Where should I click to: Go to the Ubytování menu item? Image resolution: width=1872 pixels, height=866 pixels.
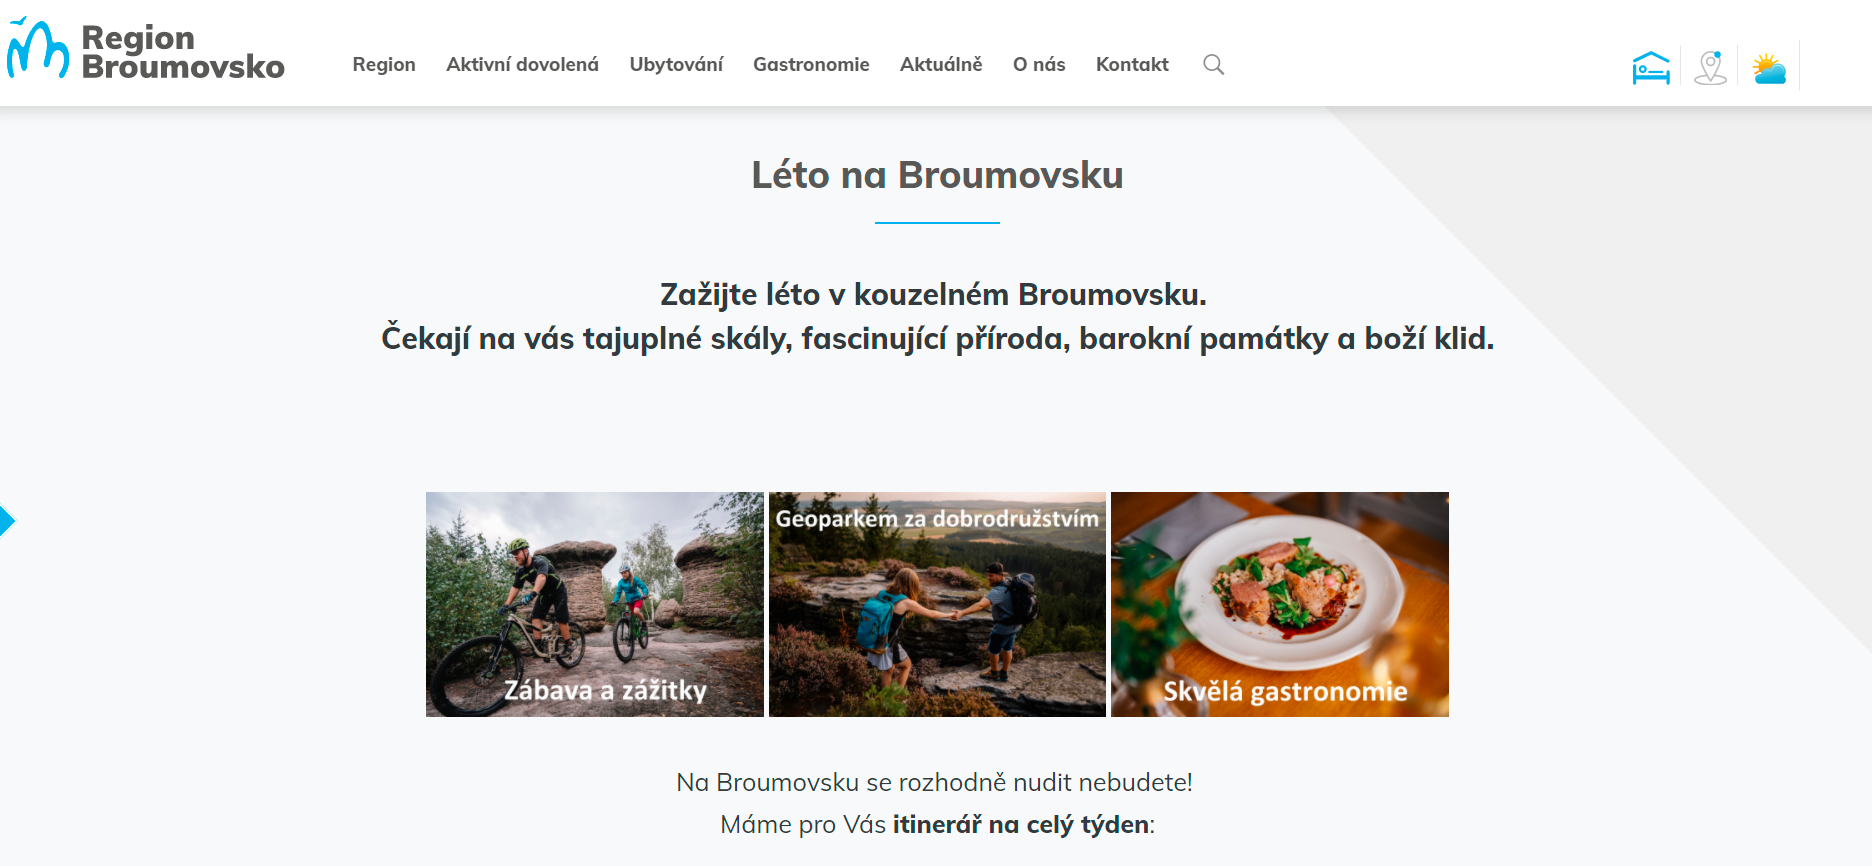point(676,65)
